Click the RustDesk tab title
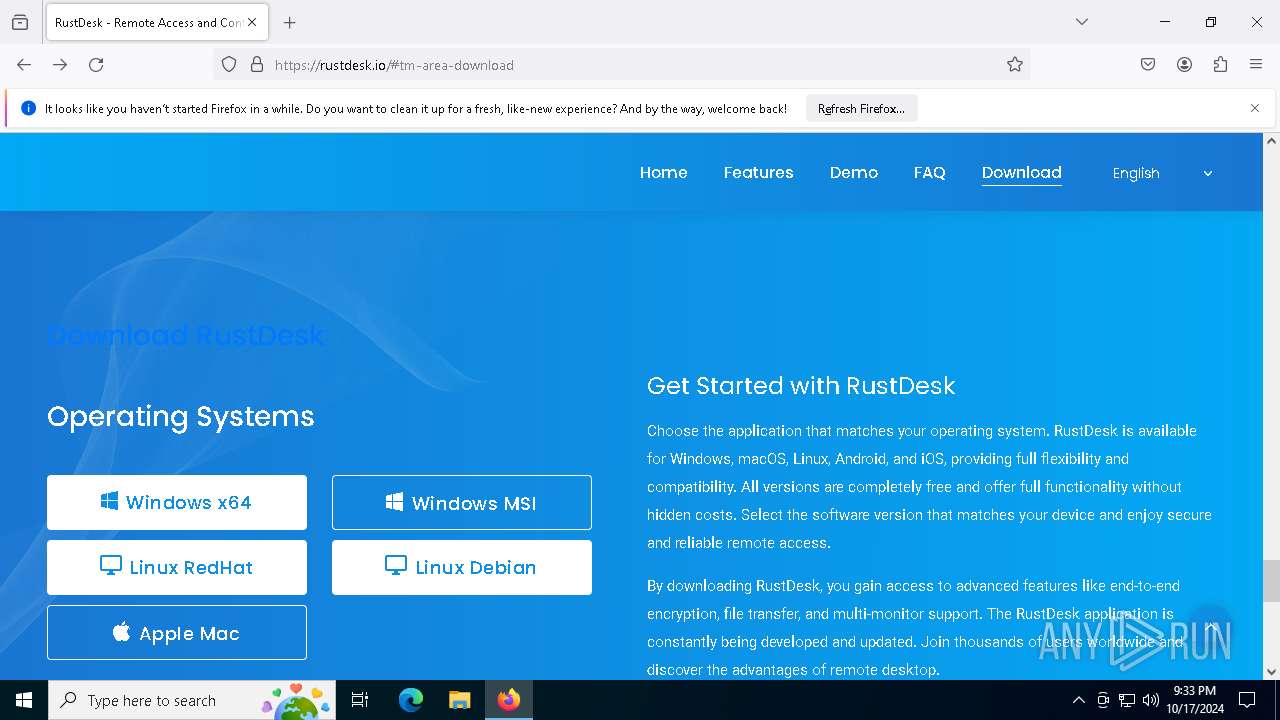1280x720 pixels. pyautogui.click(x=148, y=22)
